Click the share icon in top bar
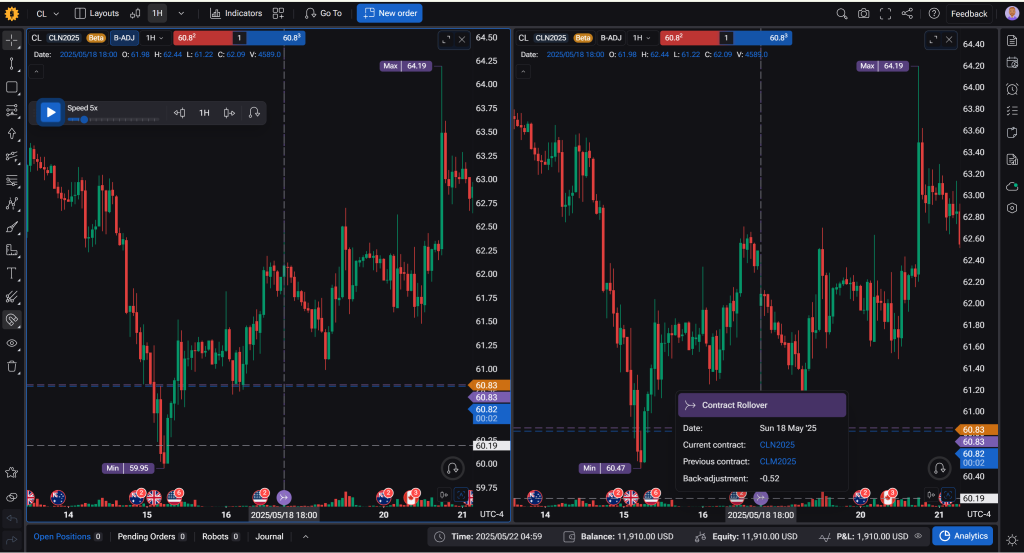 pyautogui.click(x=907, y=13)
